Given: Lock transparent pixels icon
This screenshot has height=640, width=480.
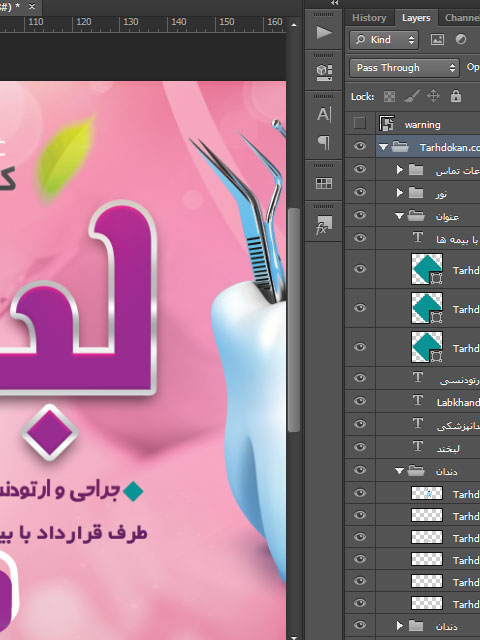Looking at the screenshot, I should tap(389, 97).
